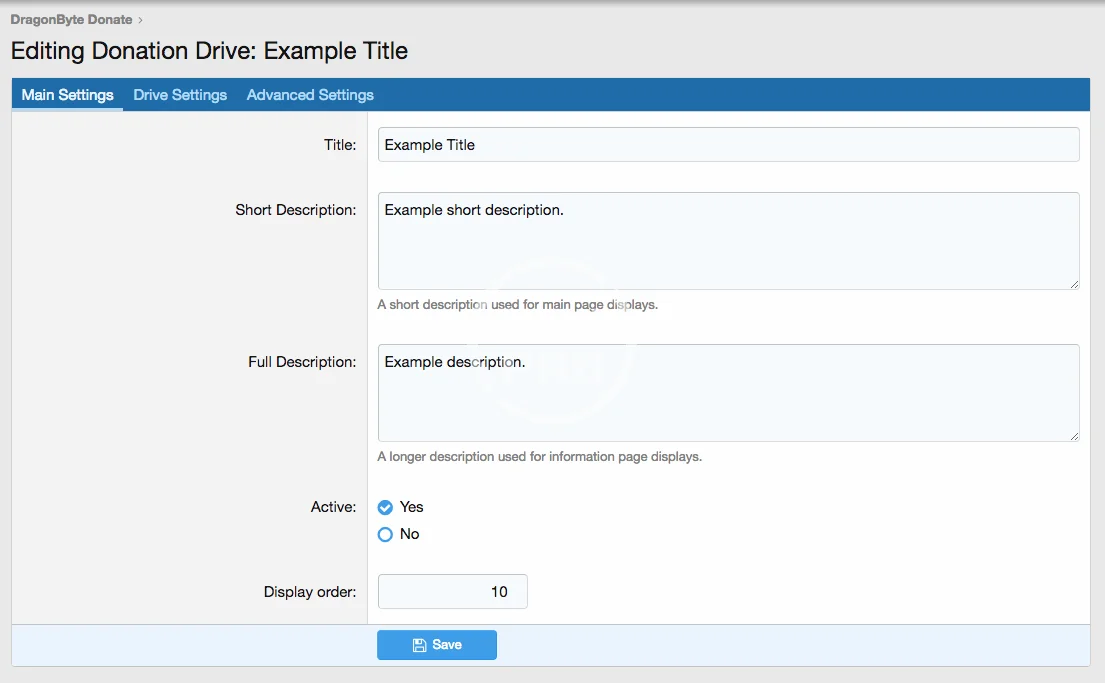This screenshot has width=1105, height=683.
Task: Click the Editing Donation Drive page heading
Action: [209, 51]
